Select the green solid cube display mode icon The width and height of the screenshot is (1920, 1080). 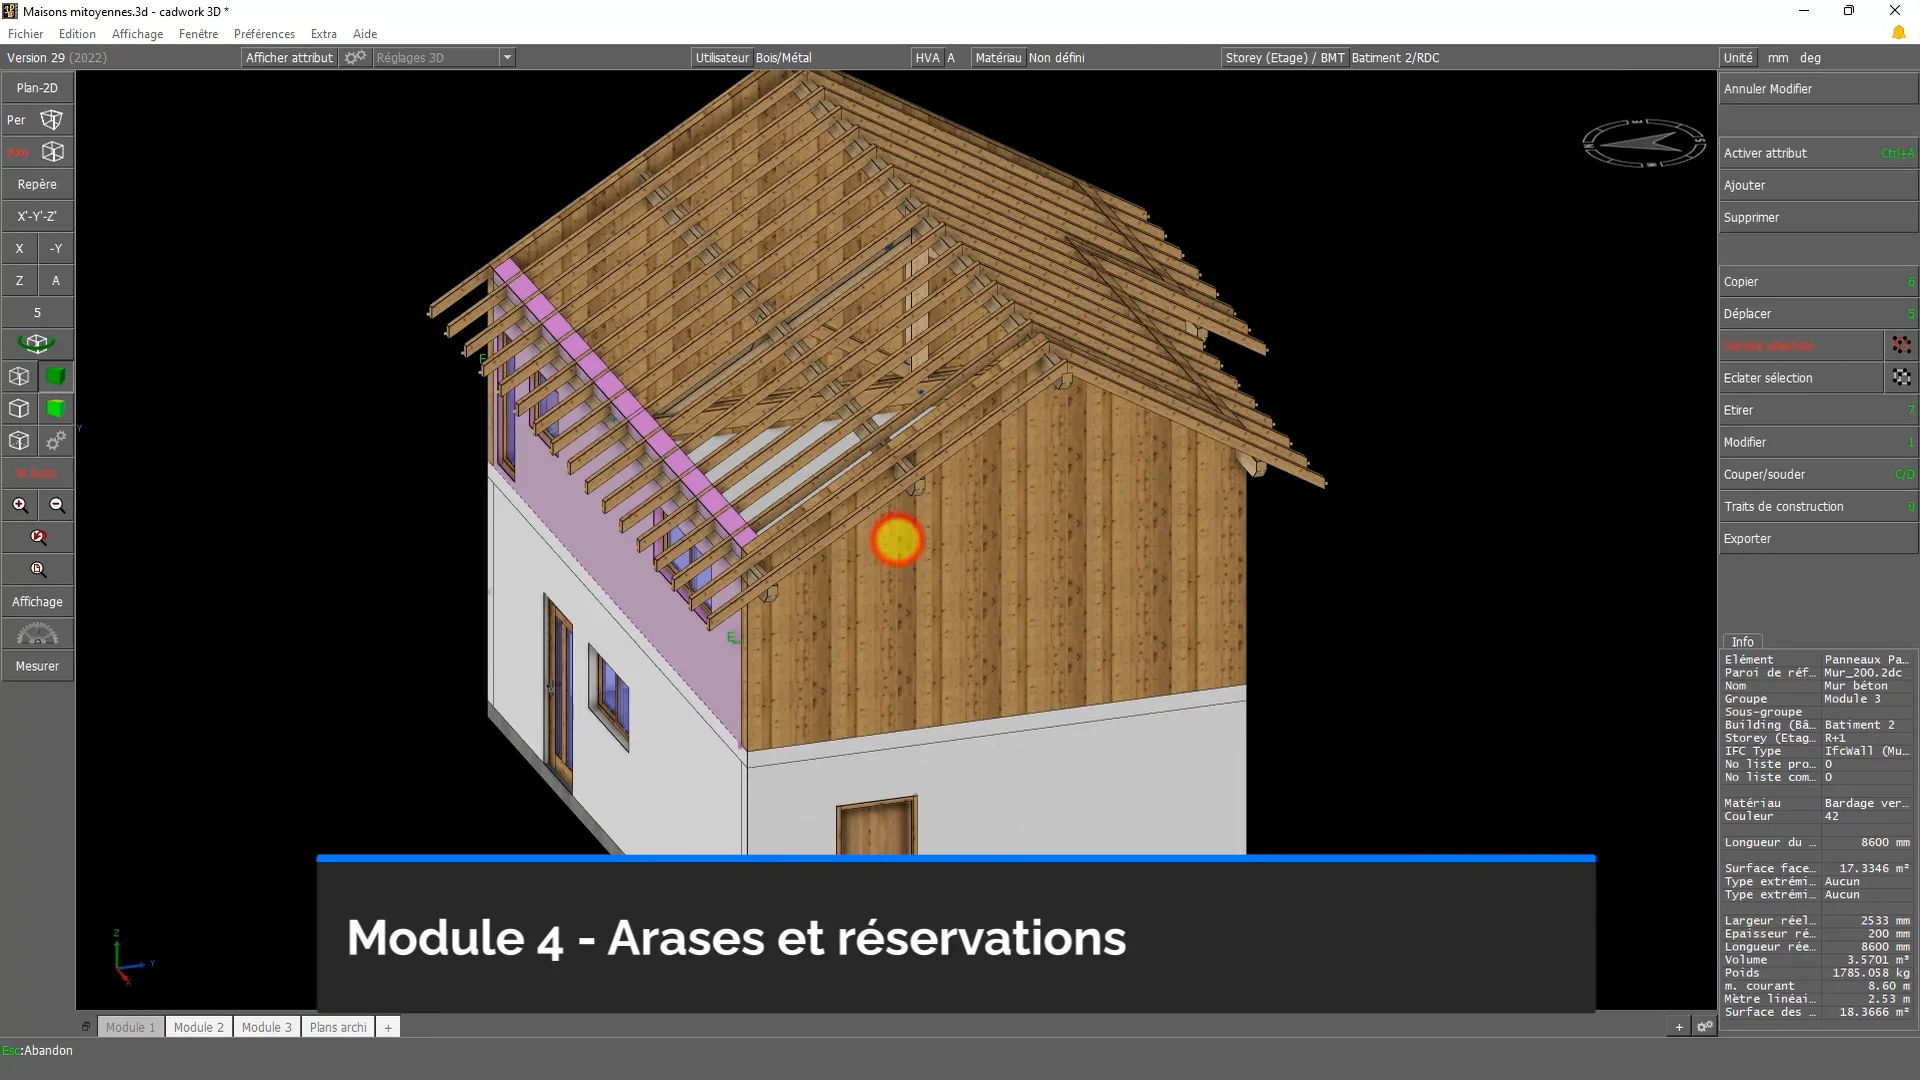pyautogui.click(x=56, y=377)
